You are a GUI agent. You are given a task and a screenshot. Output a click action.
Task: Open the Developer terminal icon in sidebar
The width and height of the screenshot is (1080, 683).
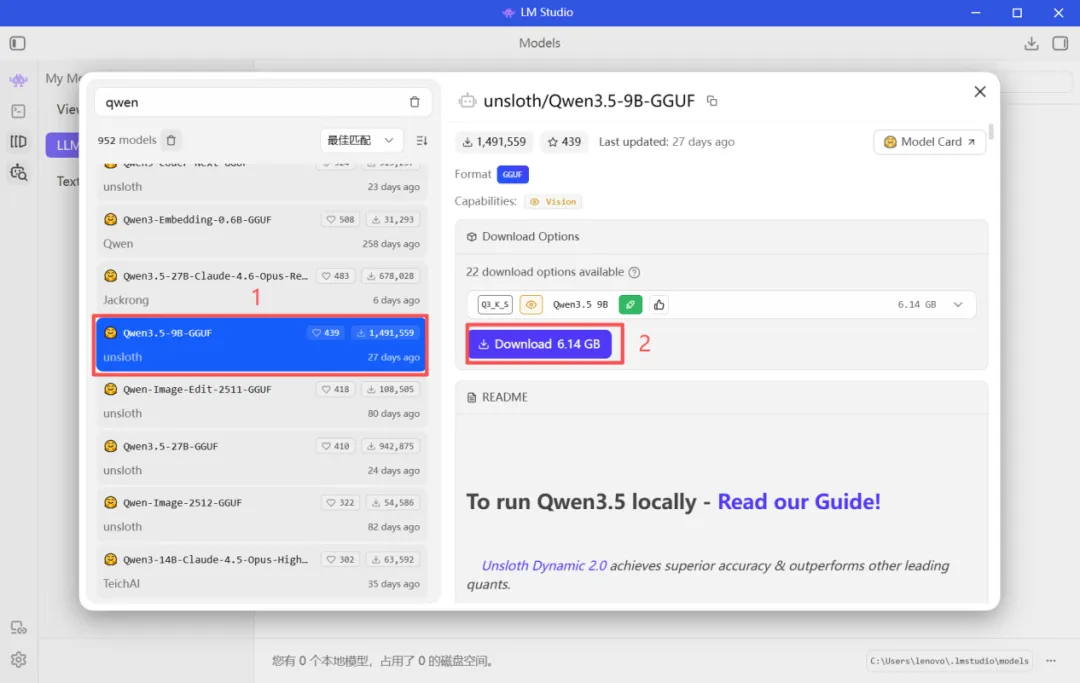[x=19, y=111]
